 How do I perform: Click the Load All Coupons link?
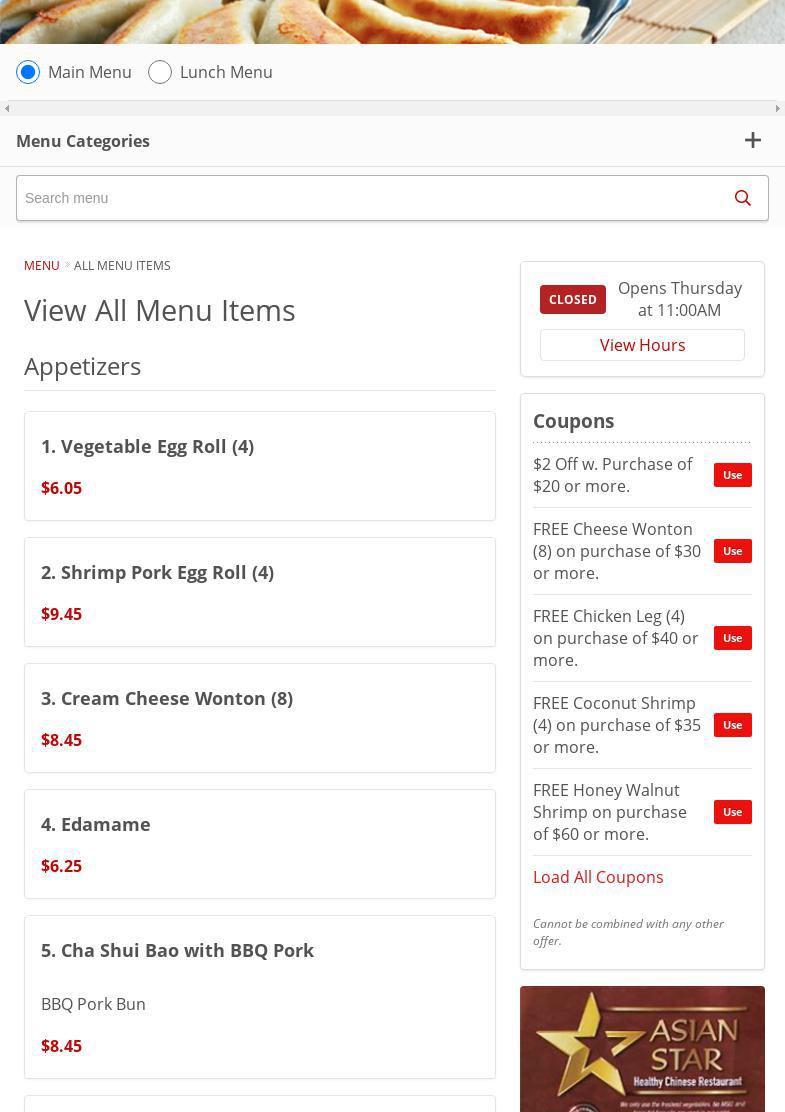pyautogui.click(x=597, y=877)
